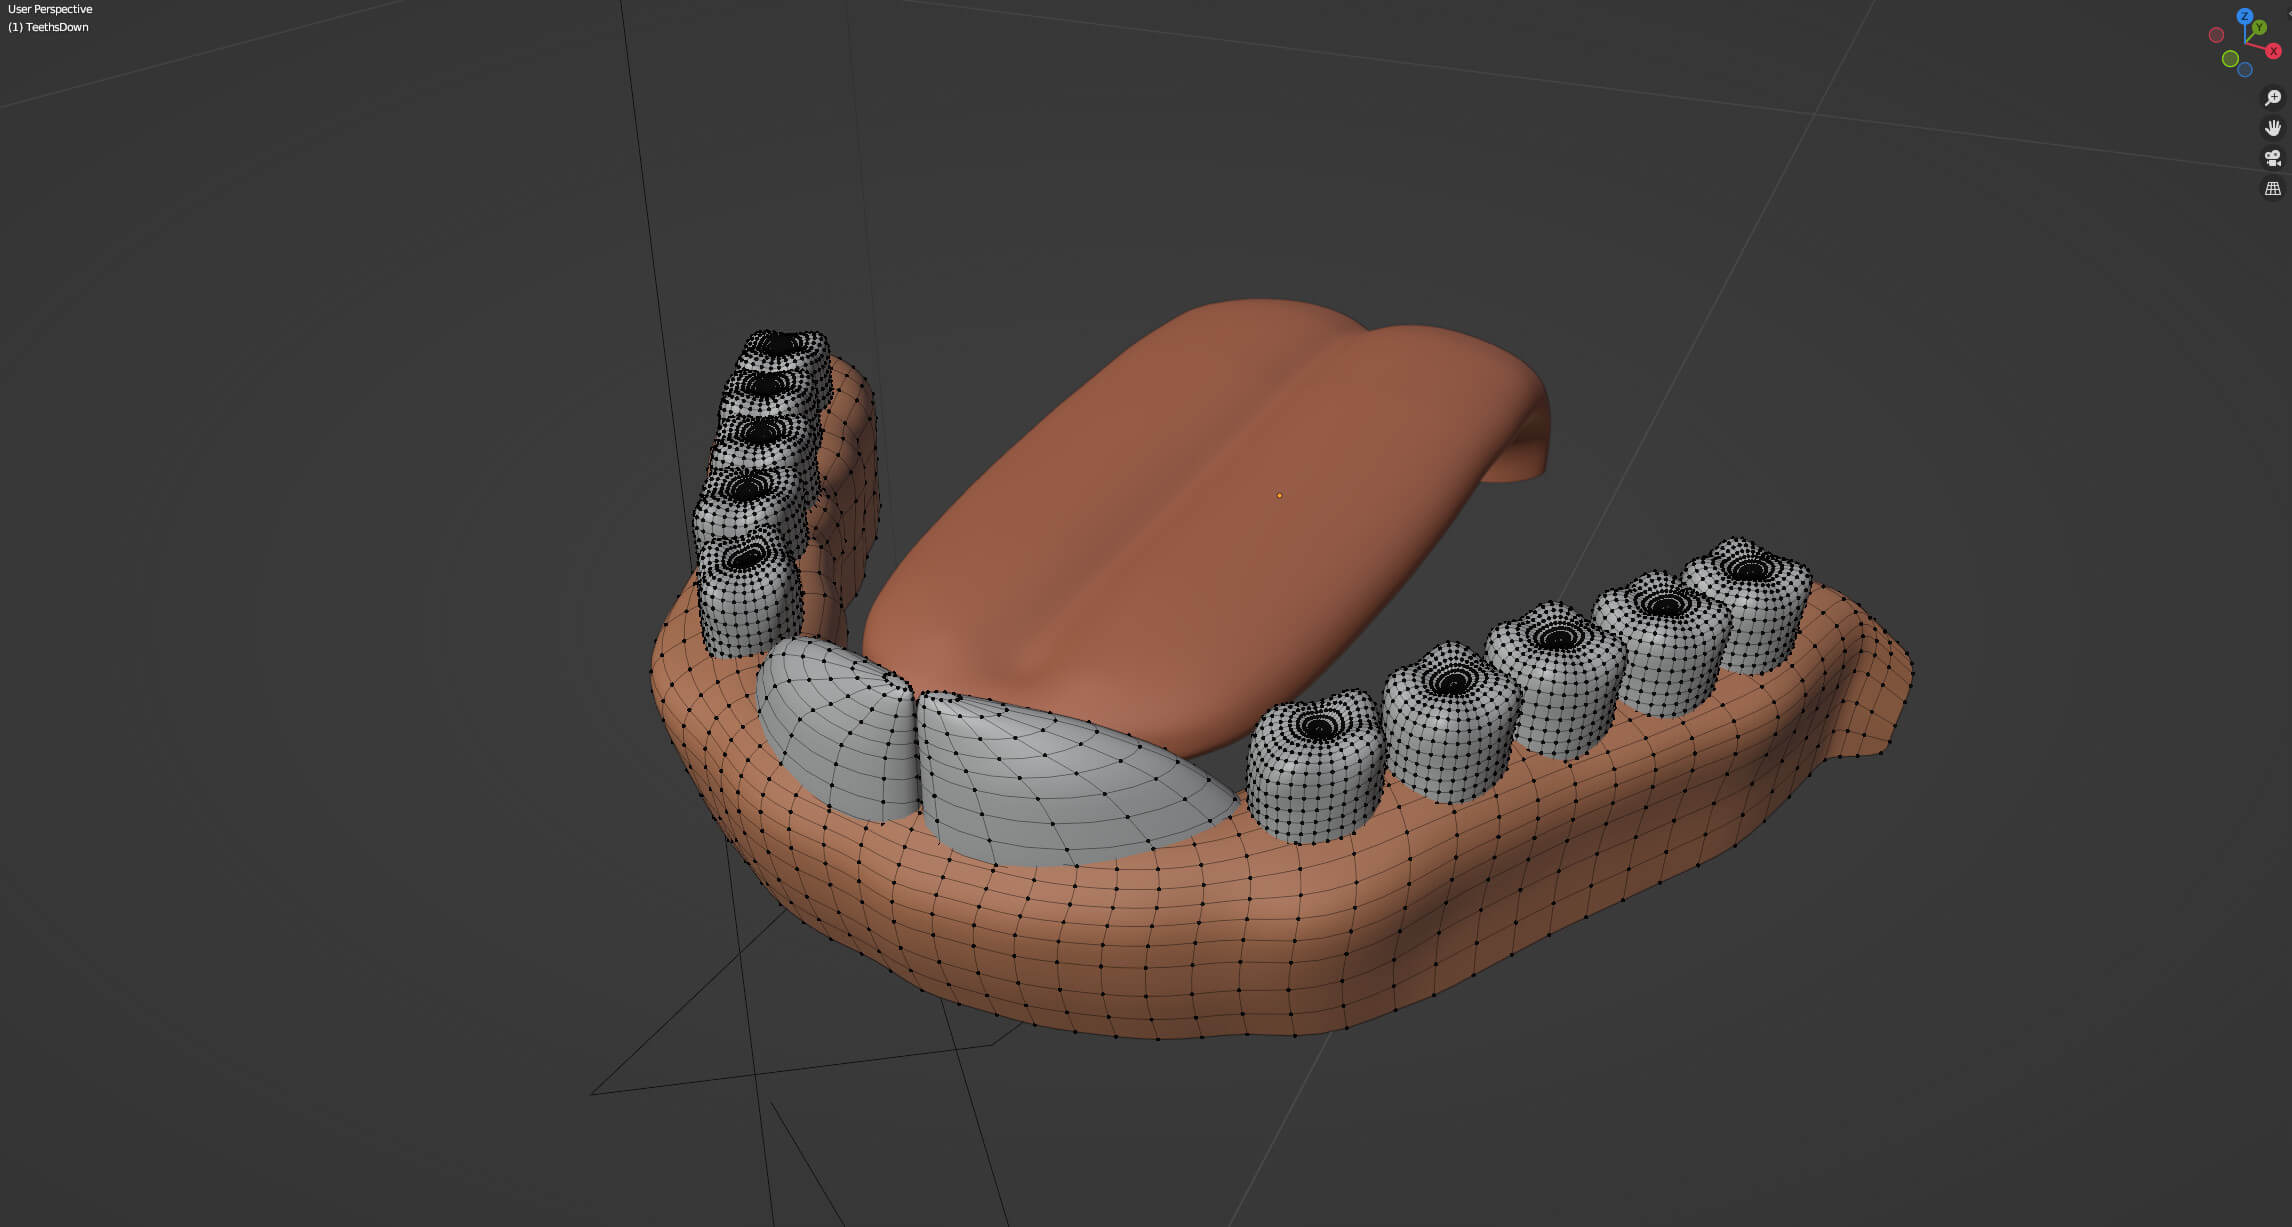The width and height of the screenshot is (2292, 1227).
Task: Click the blue Z axis on gizmo
Action: tap(2245, 17)
